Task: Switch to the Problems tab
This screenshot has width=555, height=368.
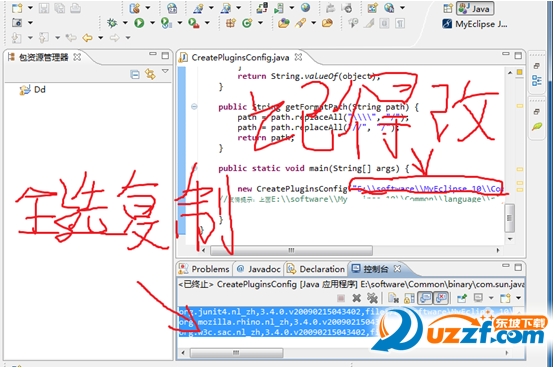Action: coord(205,269)
